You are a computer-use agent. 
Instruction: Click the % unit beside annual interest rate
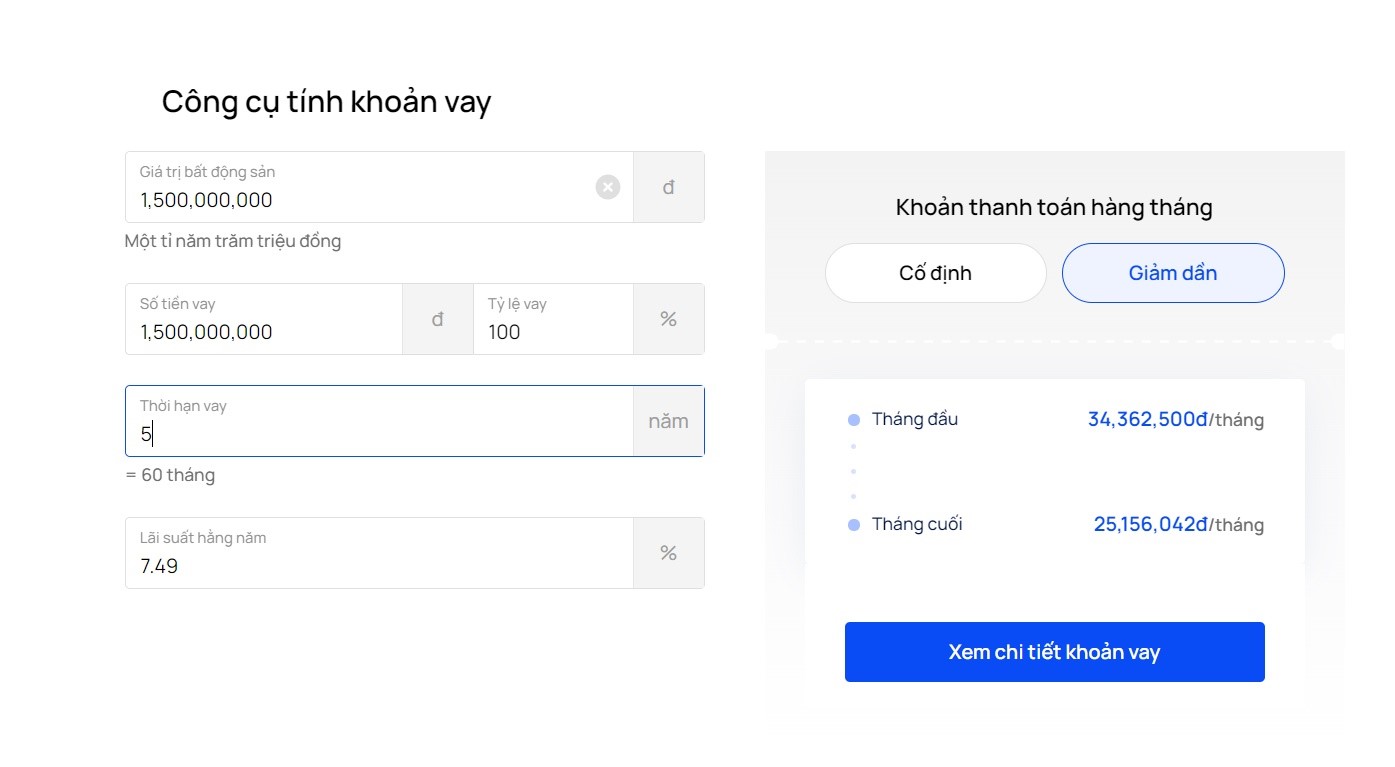pos(669,553)
